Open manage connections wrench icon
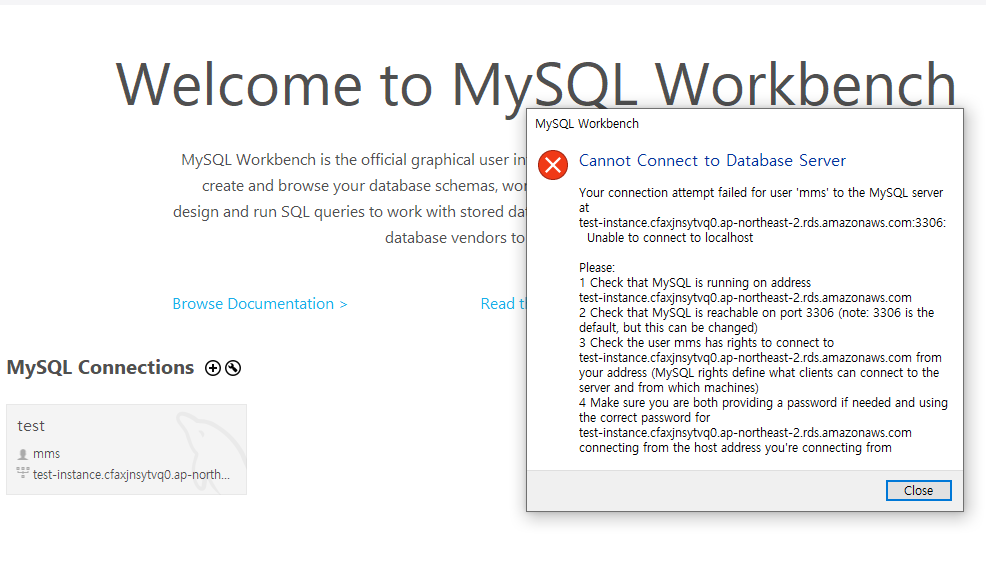 tap(233, 368)
